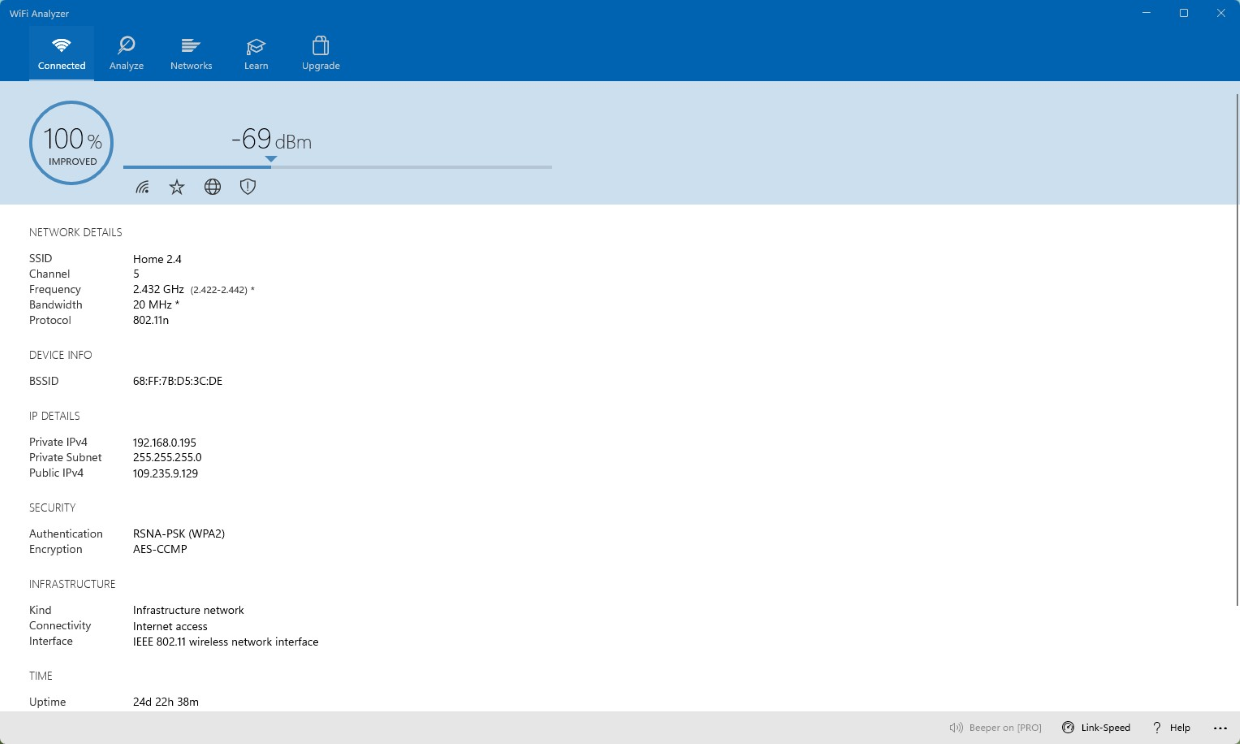
Task: Open the ellipsis overflow menu
Action: tap(1221, 727)
